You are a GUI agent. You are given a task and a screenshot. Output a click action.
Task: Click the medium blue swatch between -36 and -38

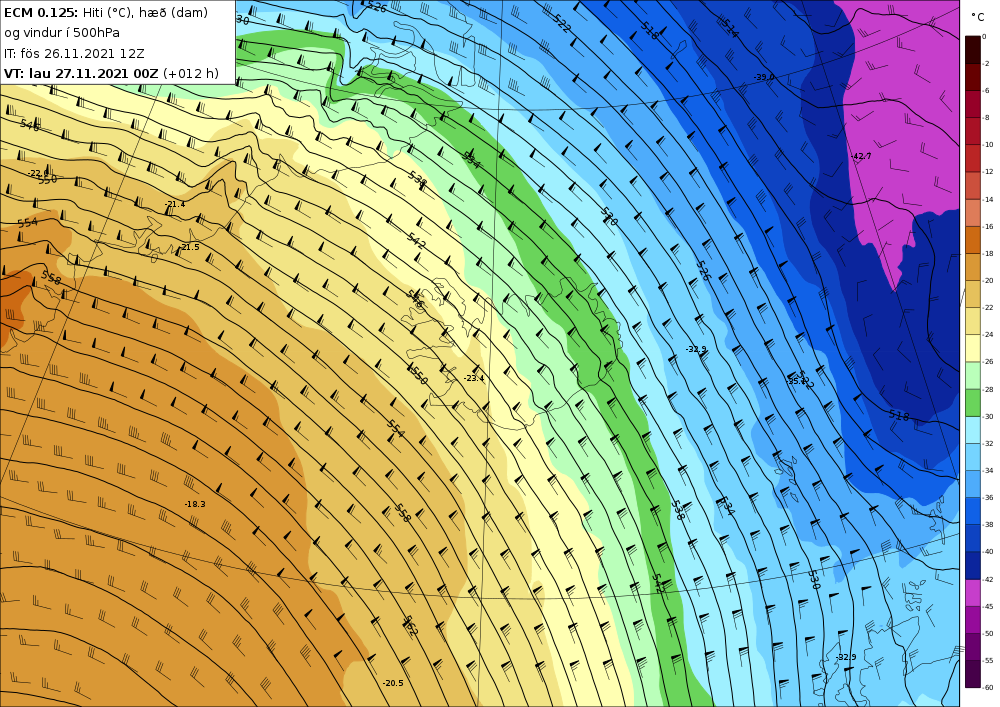(973, 511)
